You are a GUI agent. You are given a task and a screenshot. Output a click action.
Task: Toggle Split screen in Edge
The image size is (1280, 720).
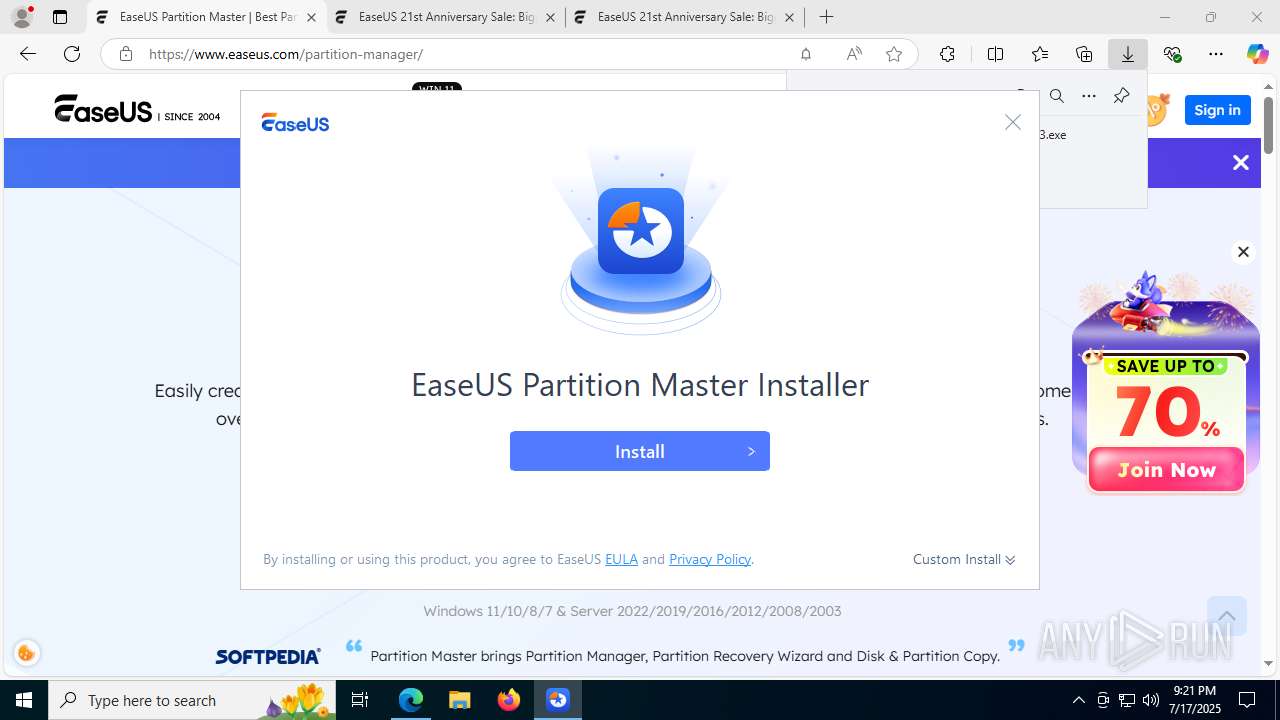995,54
